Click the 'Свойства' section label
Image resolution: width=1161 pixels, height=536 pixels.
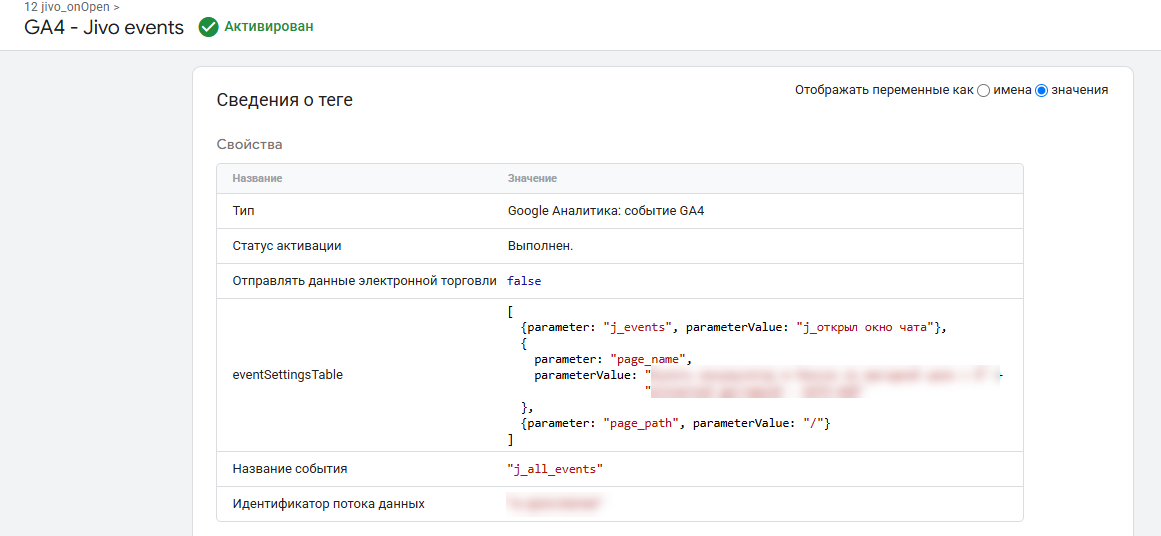click(x=250, y=144)
